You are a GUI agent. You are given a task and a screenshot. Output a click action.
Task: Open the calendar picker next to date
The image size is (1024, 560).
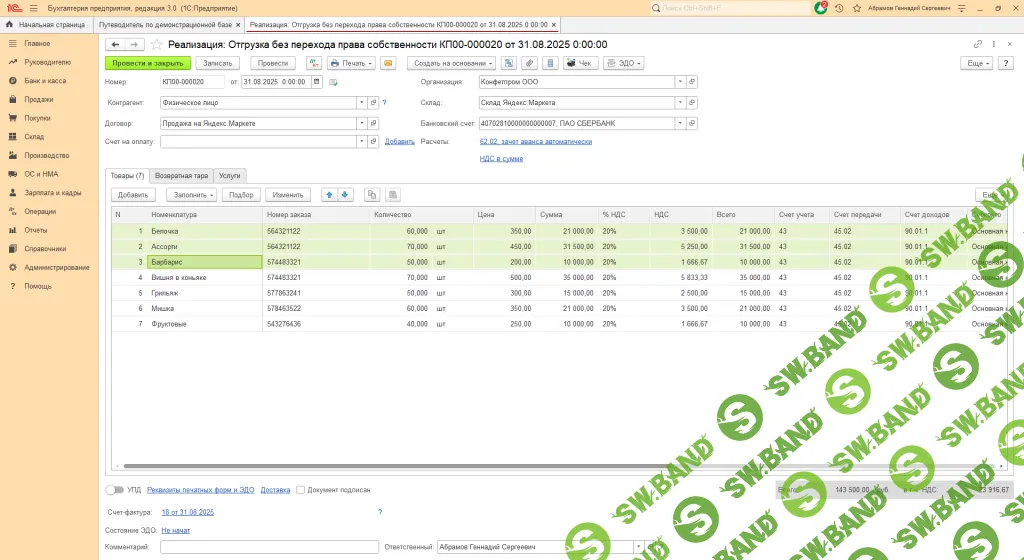(x=317, y=82)
